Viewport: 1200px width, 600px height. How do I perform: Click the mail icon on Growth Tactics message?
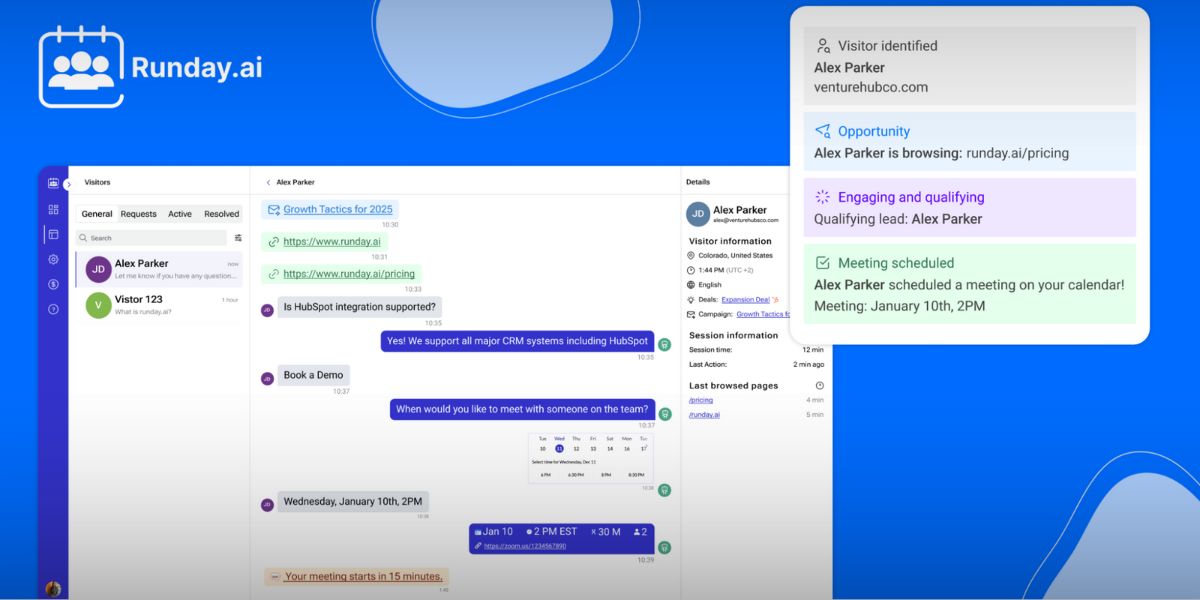tap(274, 210)
